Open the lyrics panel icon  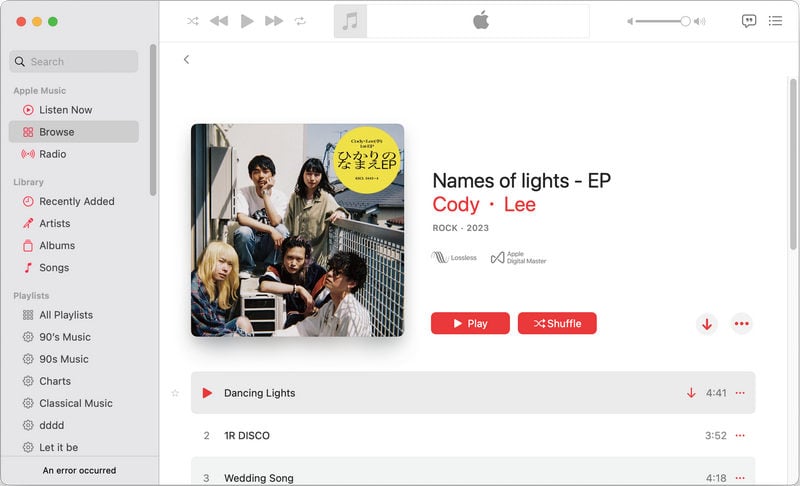click(748, 21)
